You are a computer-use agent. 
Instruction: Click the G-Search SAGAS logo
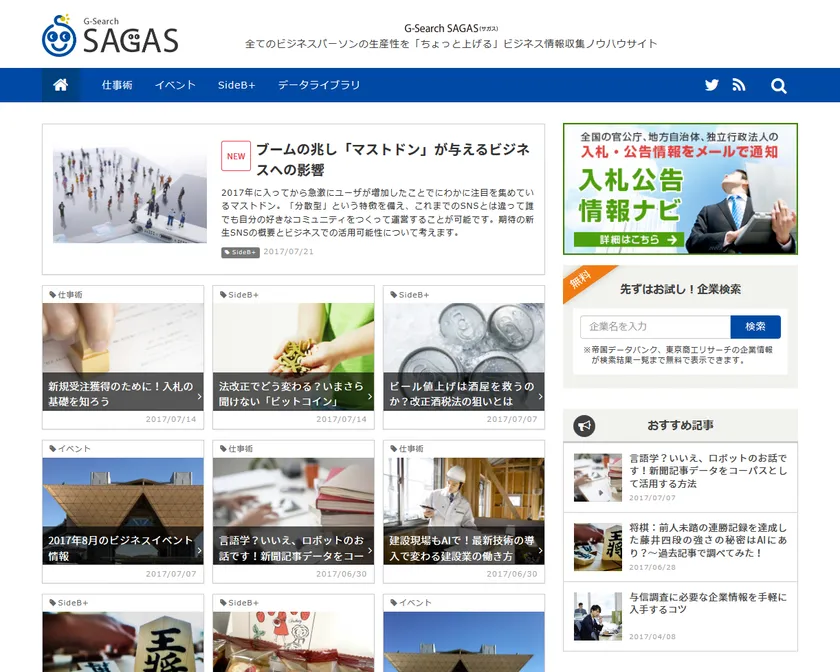[x=110, y=37]
